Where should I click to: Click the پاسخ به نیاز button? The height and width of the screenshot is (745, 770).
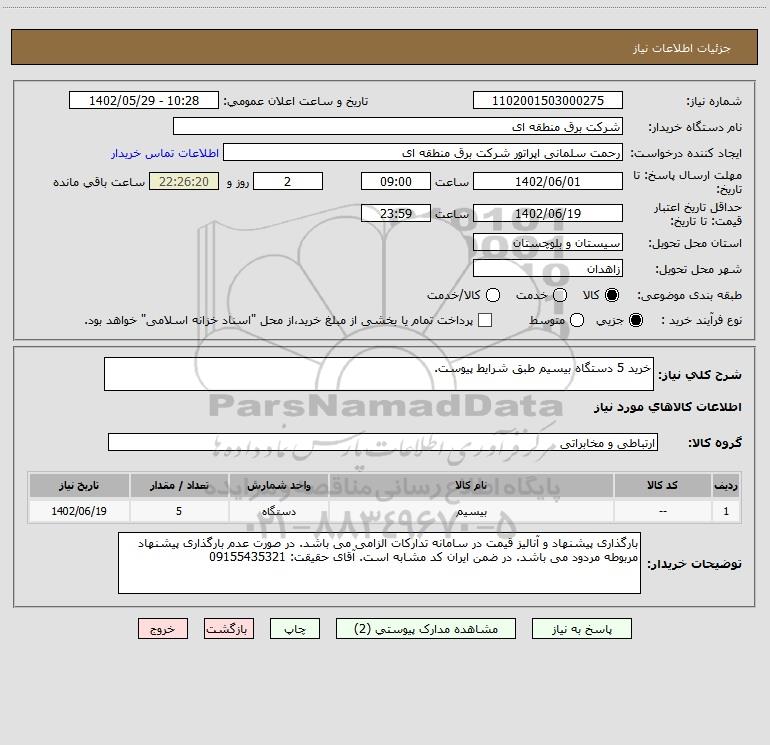click(581, 629)
